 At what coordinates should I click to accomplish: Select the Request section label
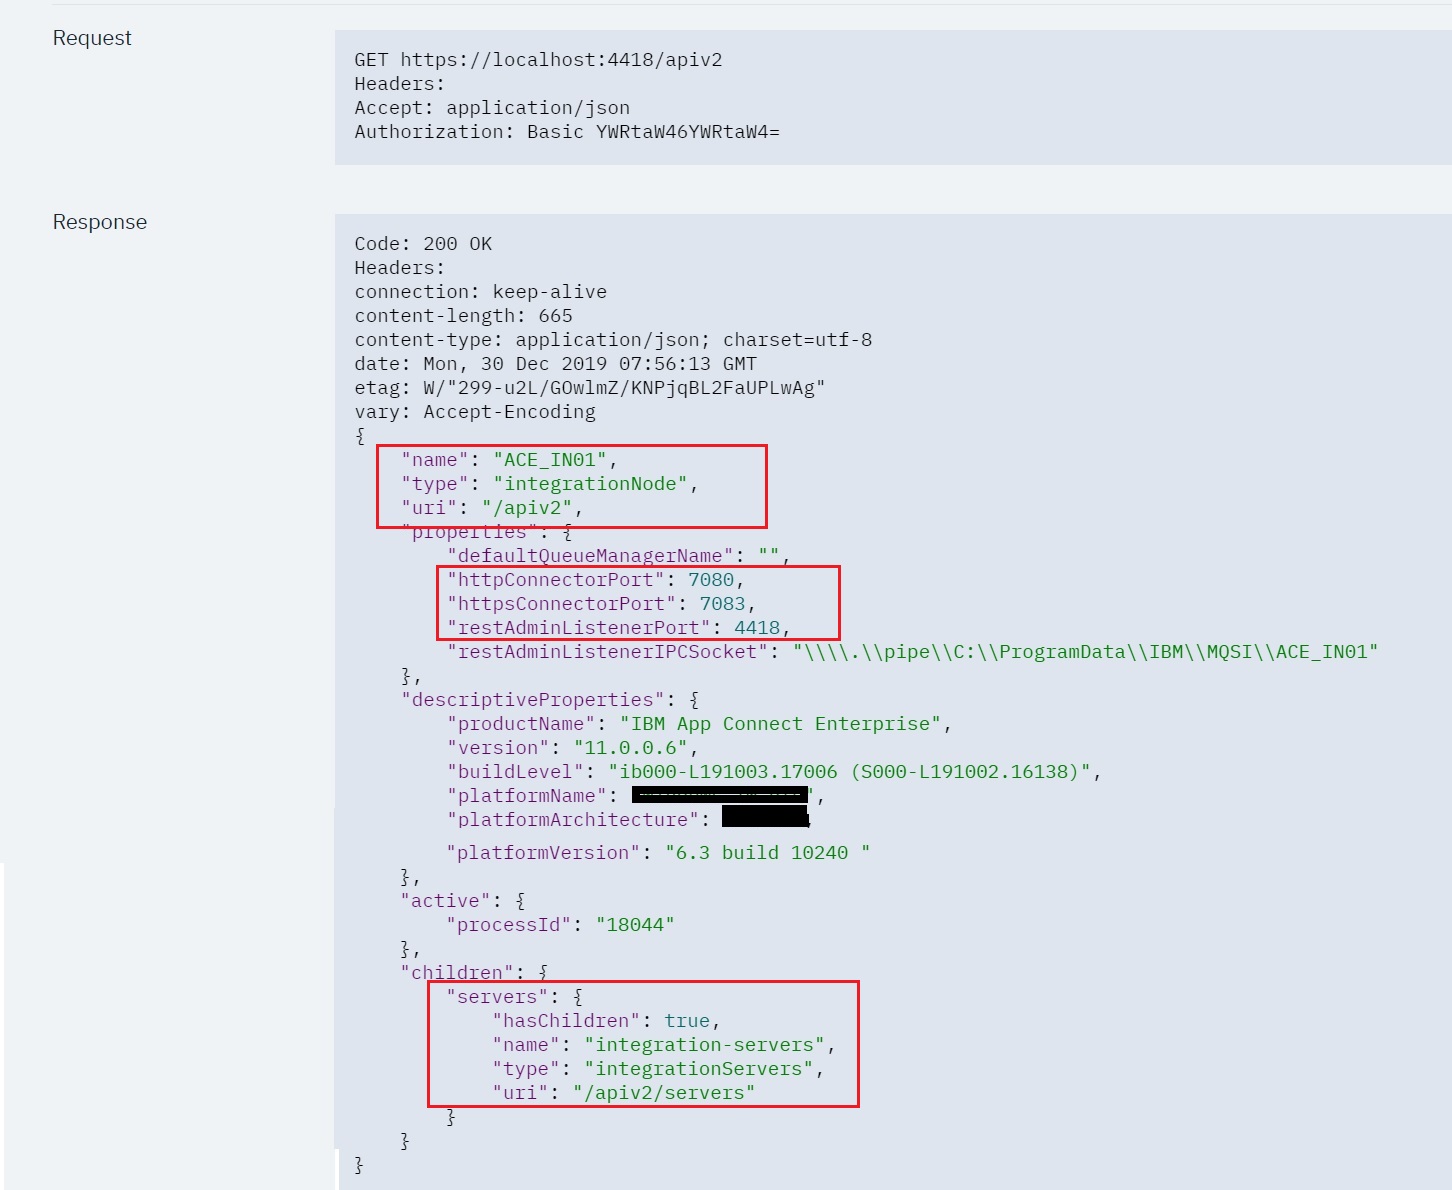coord(91,38)
